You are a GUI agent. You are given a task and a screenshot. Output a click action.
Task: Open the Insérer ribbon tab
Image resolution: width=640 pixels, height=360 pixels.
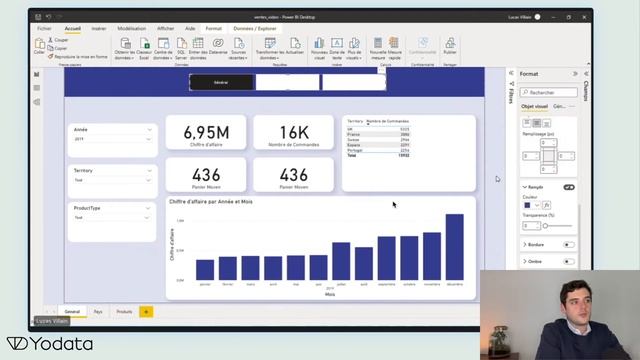tap(99, 29)
